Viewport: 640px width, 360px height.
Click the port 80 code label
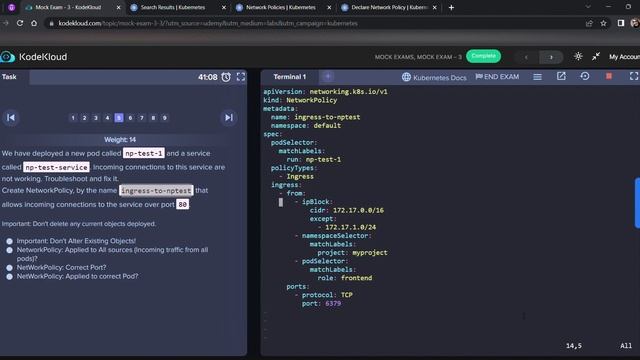[x=182, y=204]
